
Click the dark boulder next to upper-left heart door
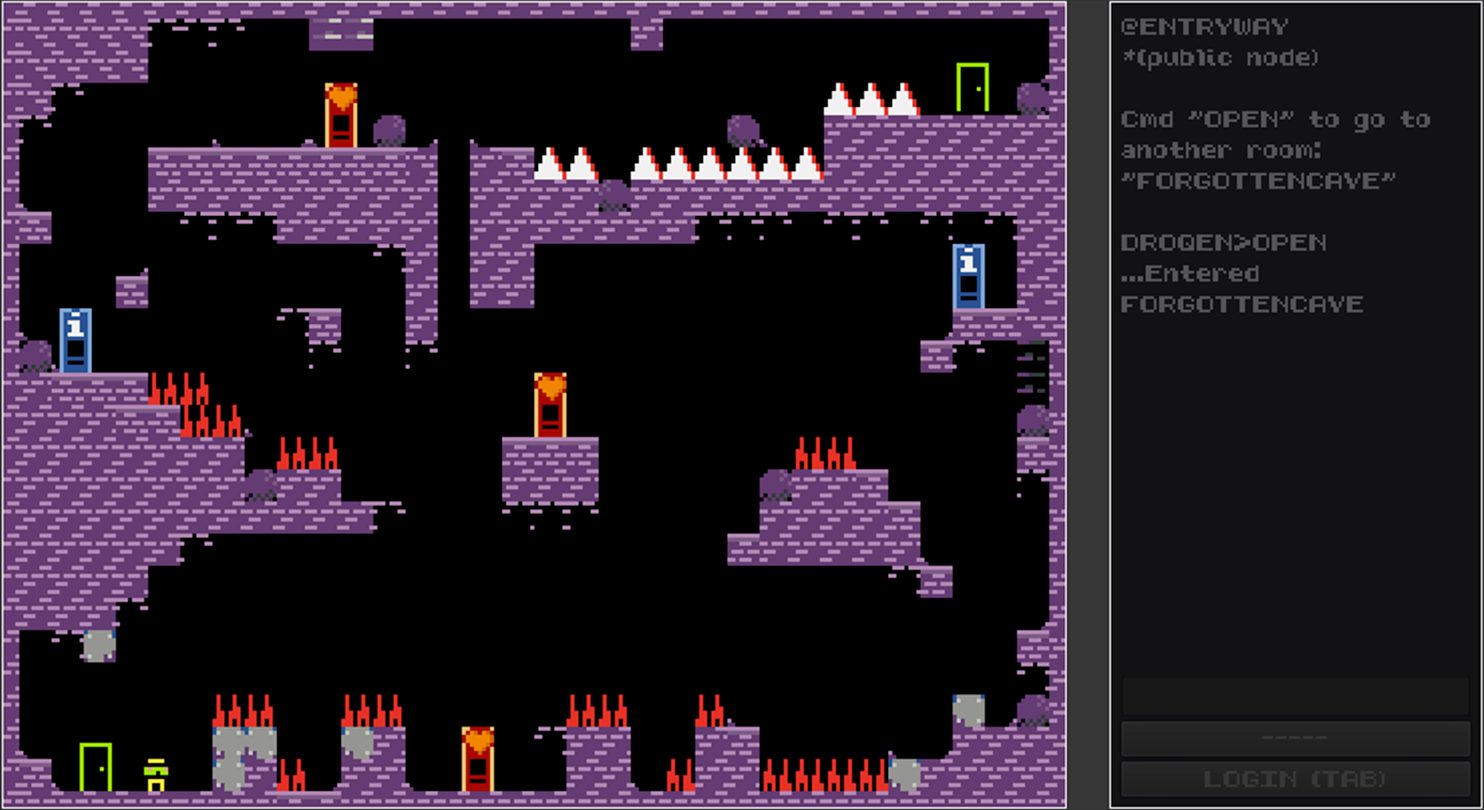click(x=389, y=131)
